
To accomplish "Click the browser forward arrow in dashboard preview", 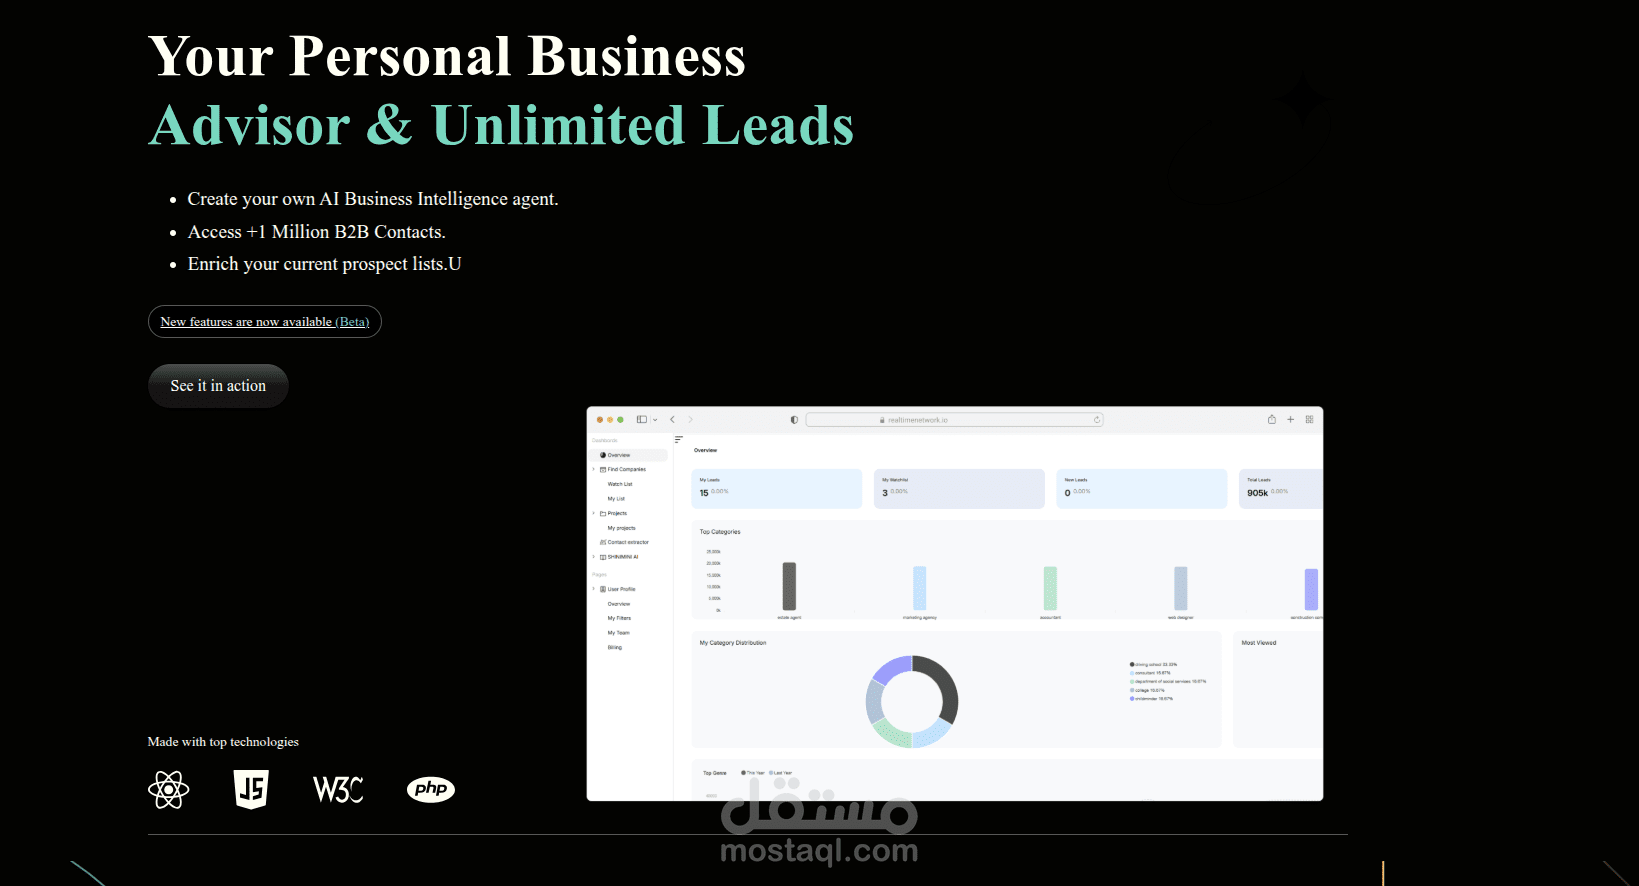I will click(x=690, y=420).
